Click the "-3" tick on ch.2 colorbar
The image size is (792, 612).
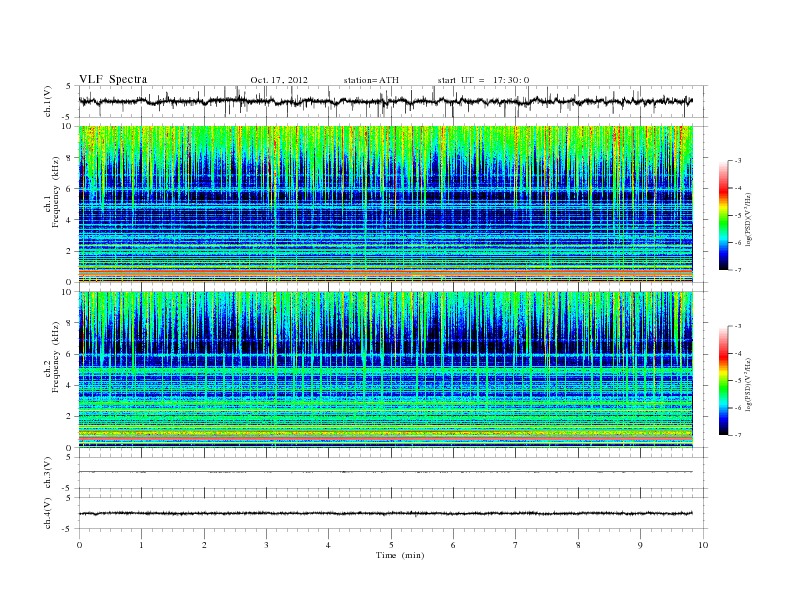(x=738, y=326)
